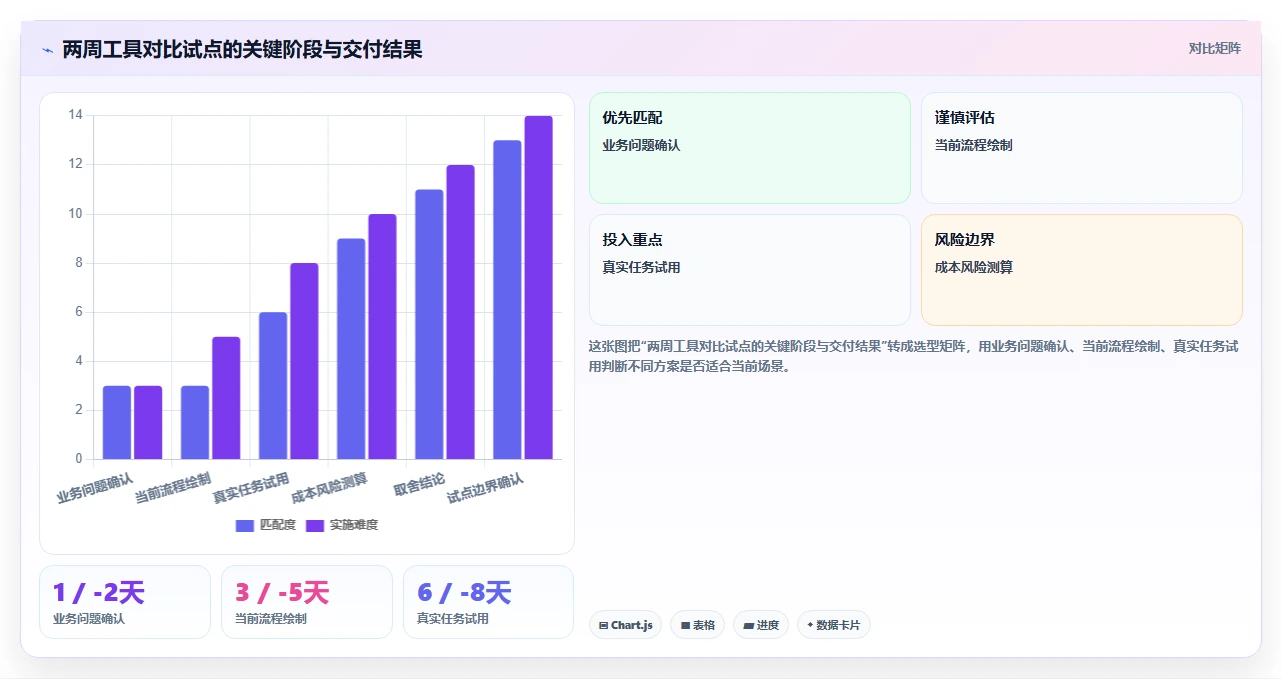The width and height of the screenshot is (1282, 679).
Task: Click the 实施难度 bar for 业务问题确认
Action: tap(148, 422)
